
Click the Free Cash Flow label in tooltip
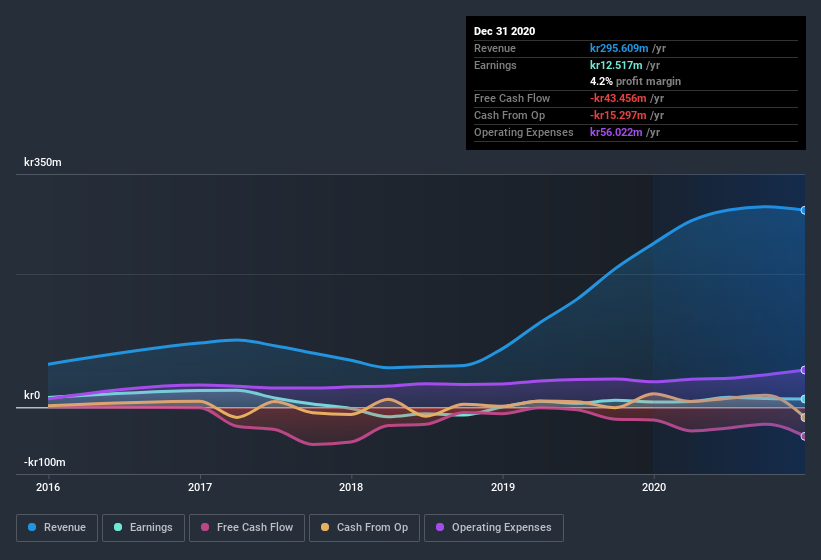click(512, 98)
